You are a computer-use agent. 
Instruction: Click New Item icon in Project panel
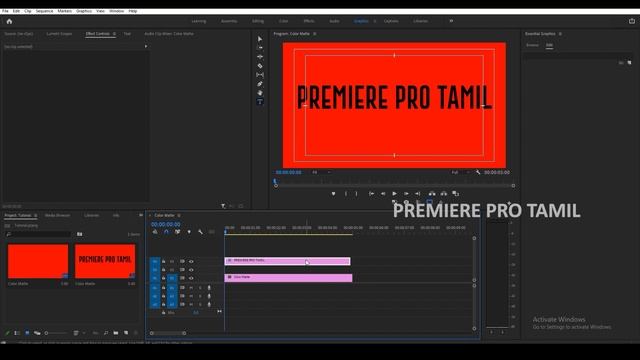click(126, 333)
